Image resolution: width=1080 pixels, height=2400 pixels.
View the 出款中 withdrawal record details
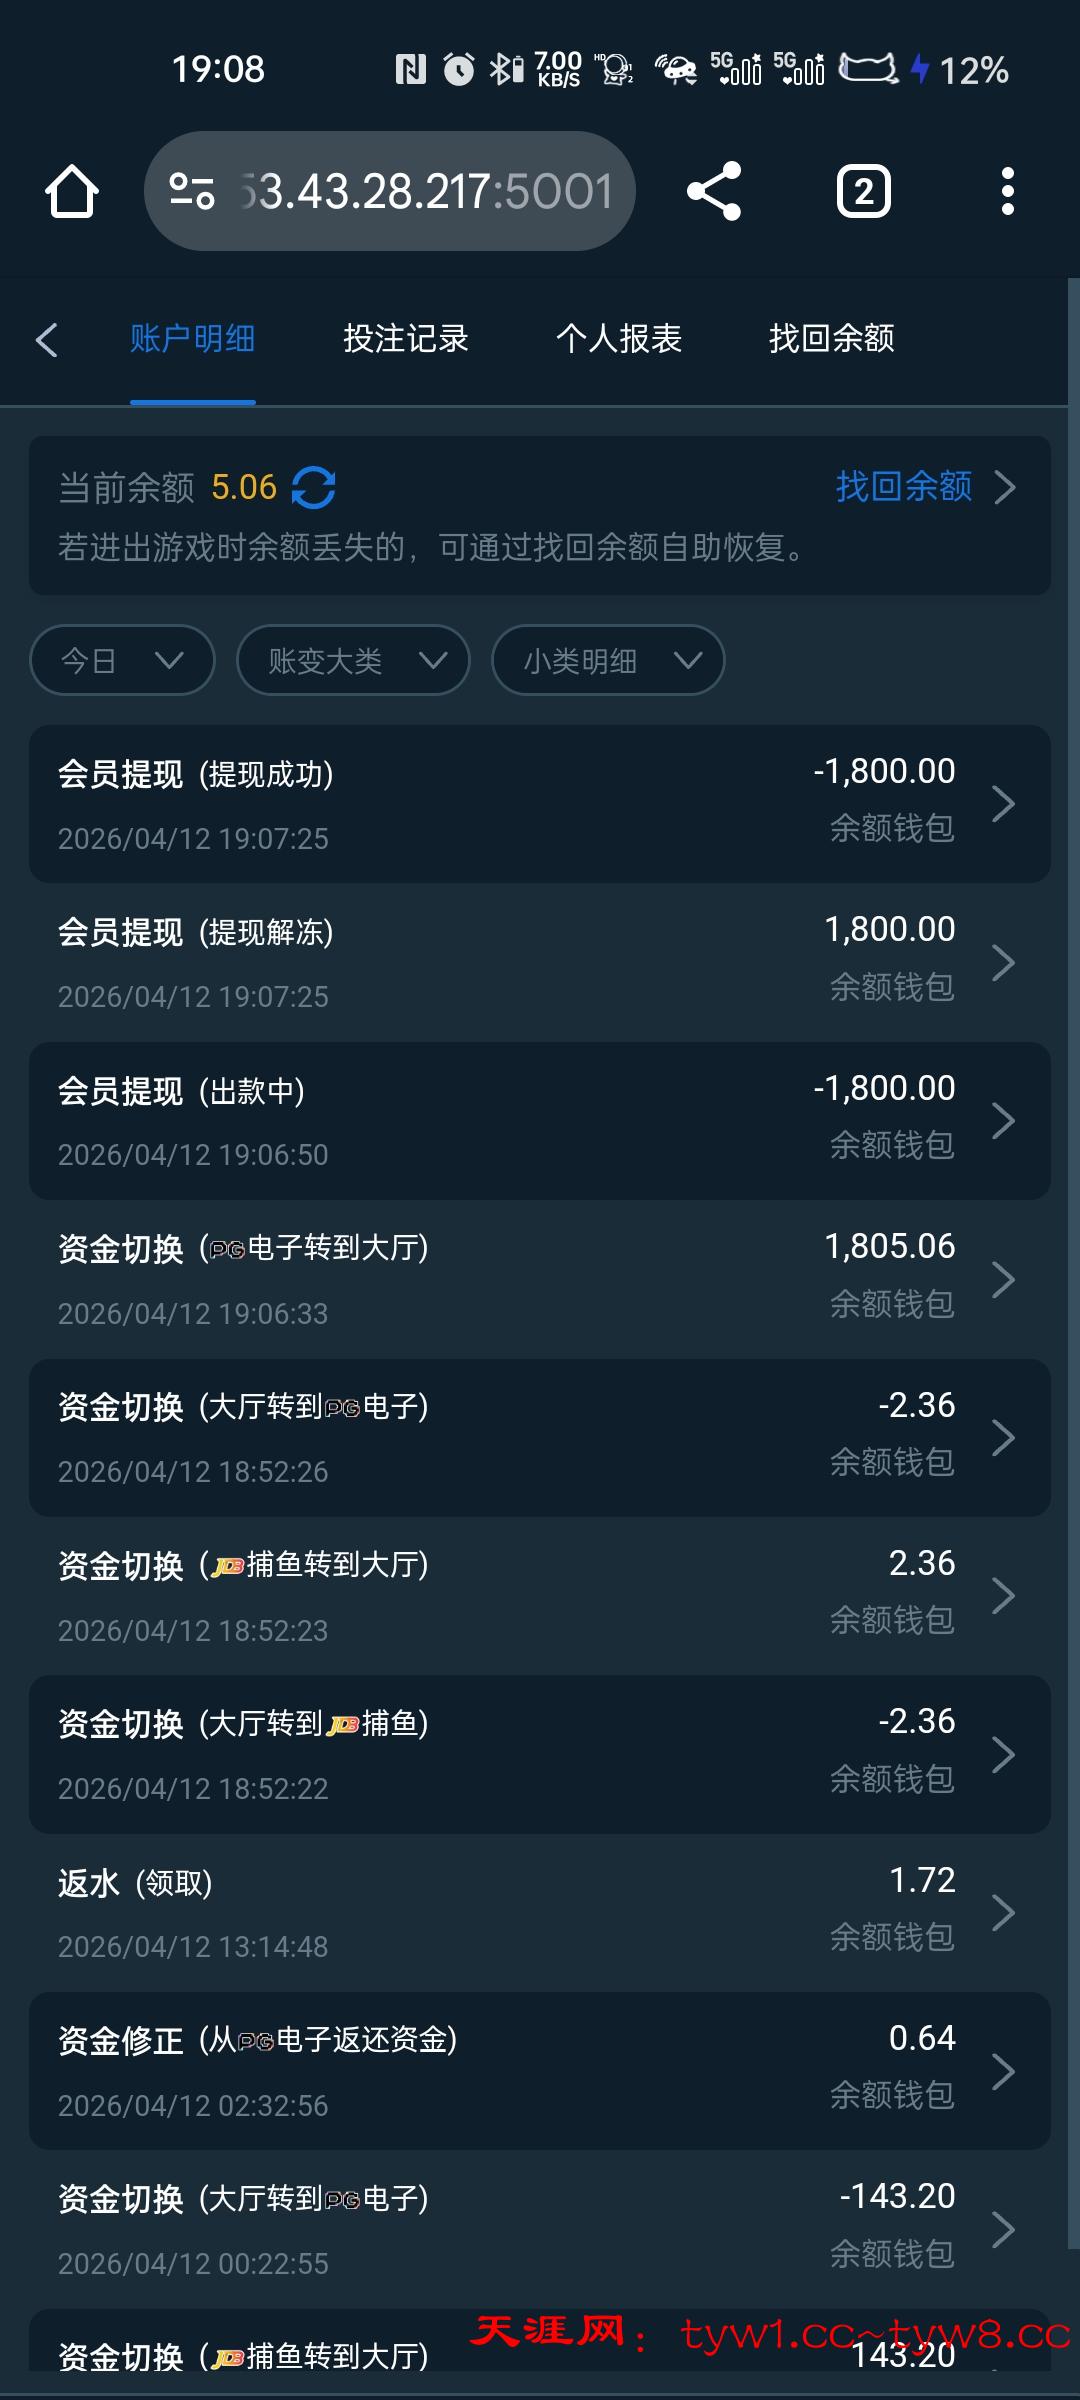point(540,1120)
